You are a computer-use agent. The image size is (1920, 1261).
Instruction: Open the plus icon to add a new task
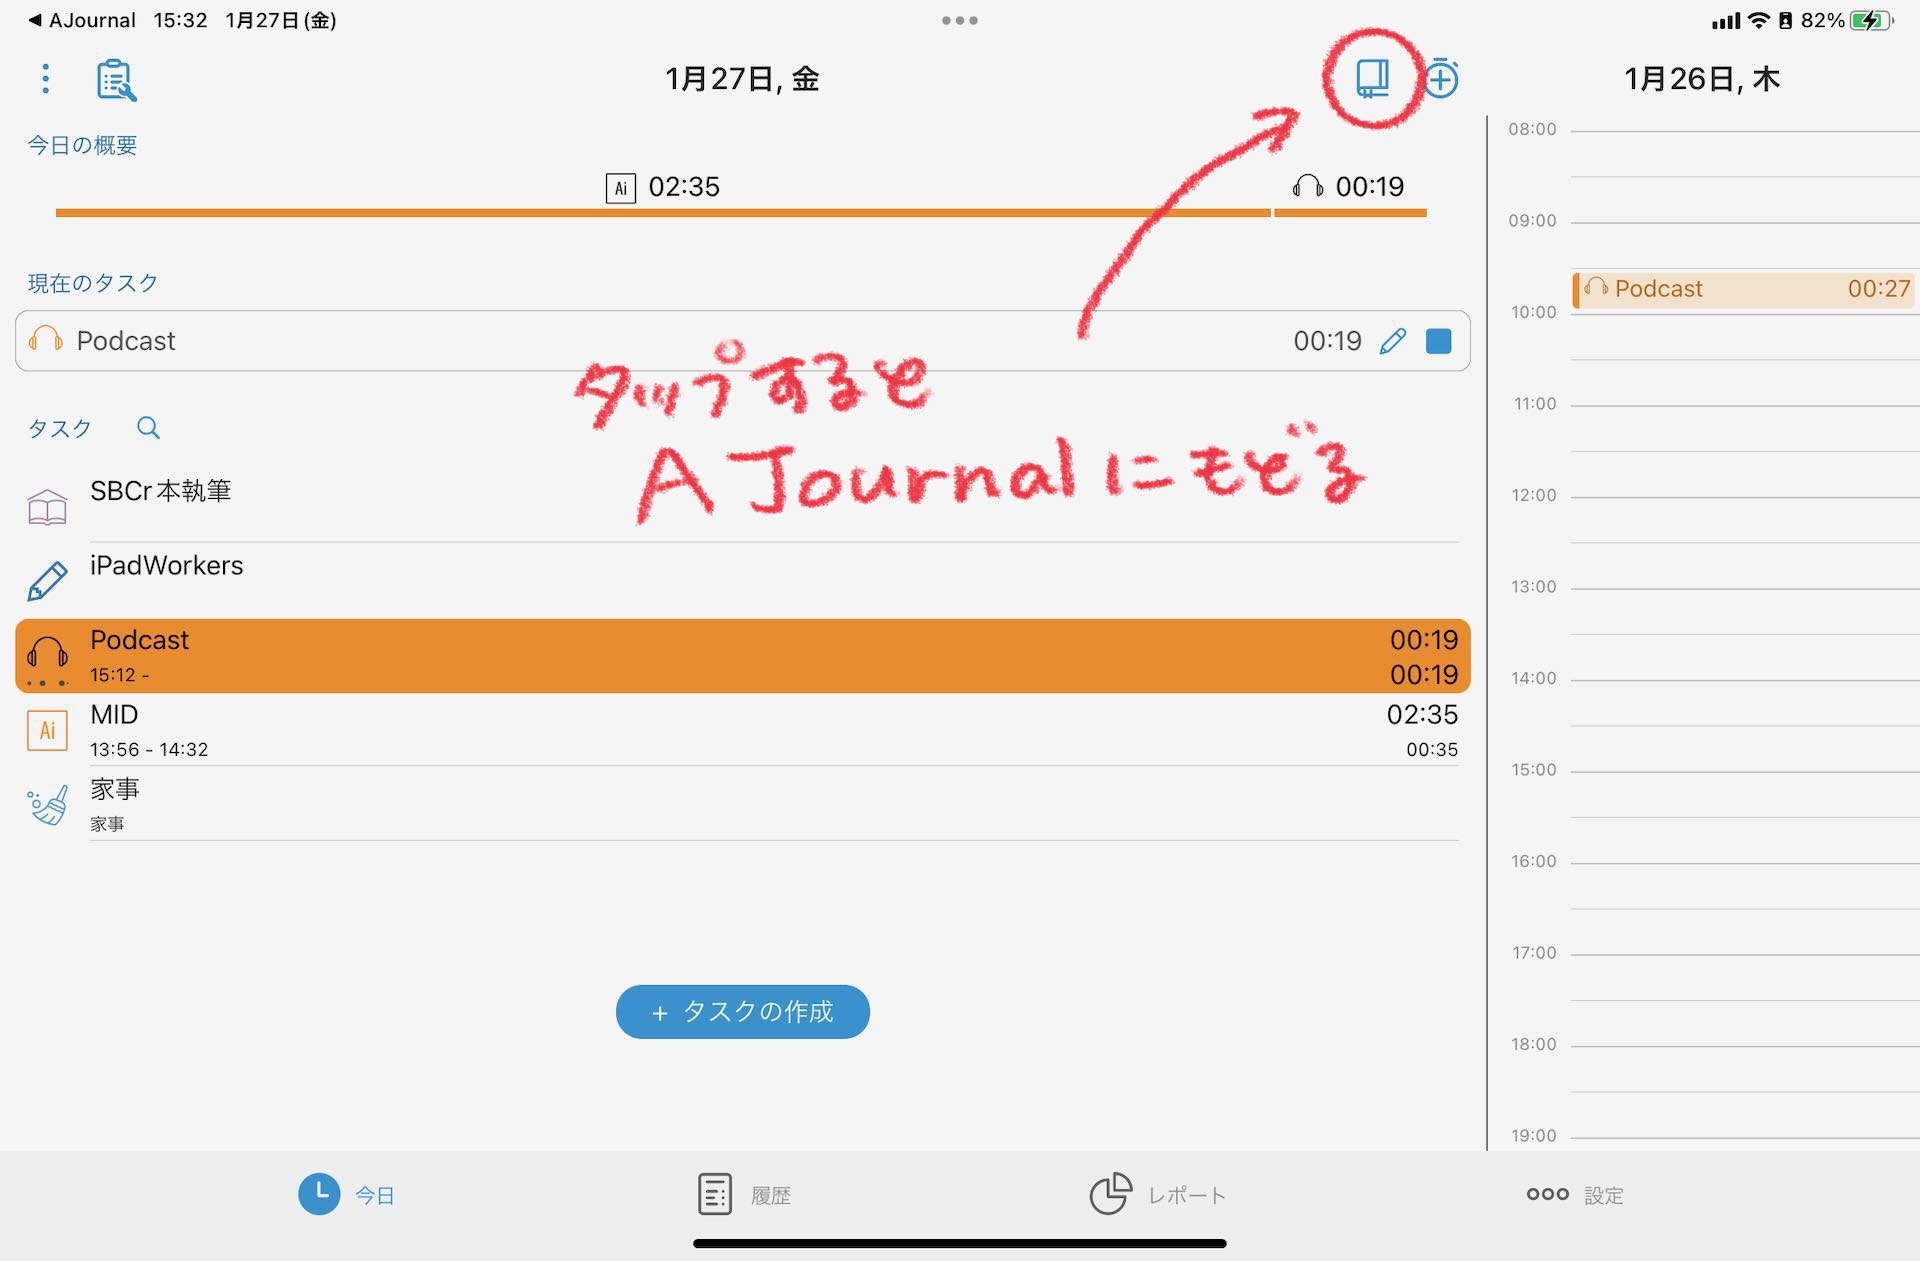[1443, 79]
